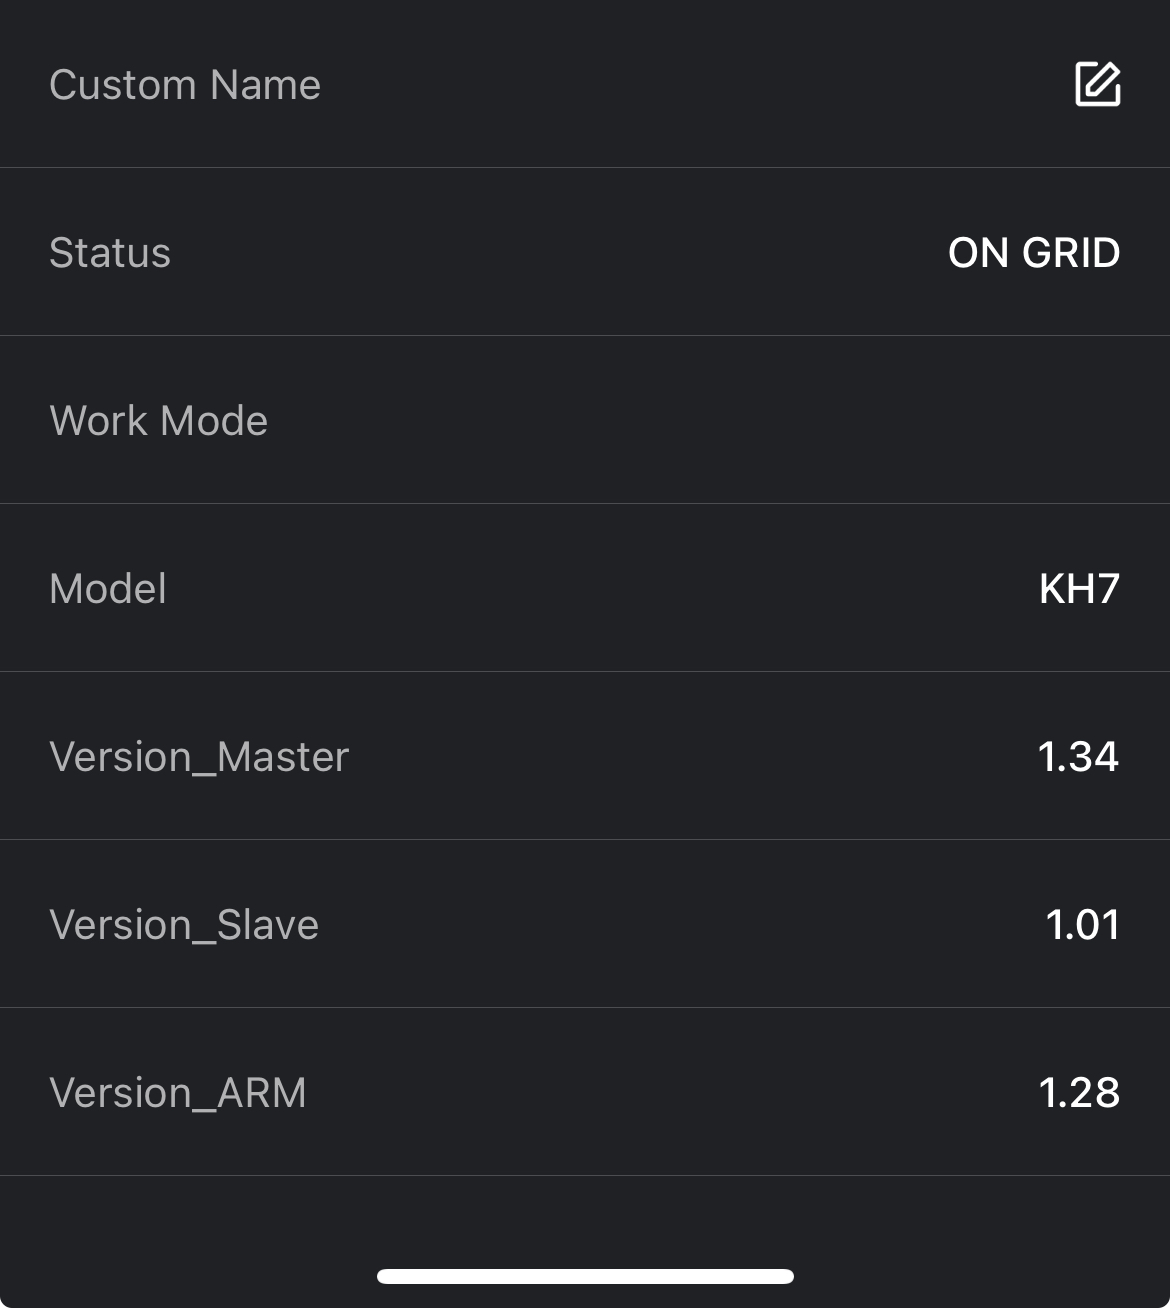Image resolution: width=1170 pixels, height=1308 pixels.
Task: Tap the 1.01 slave version value
Action: (1082, 925)
